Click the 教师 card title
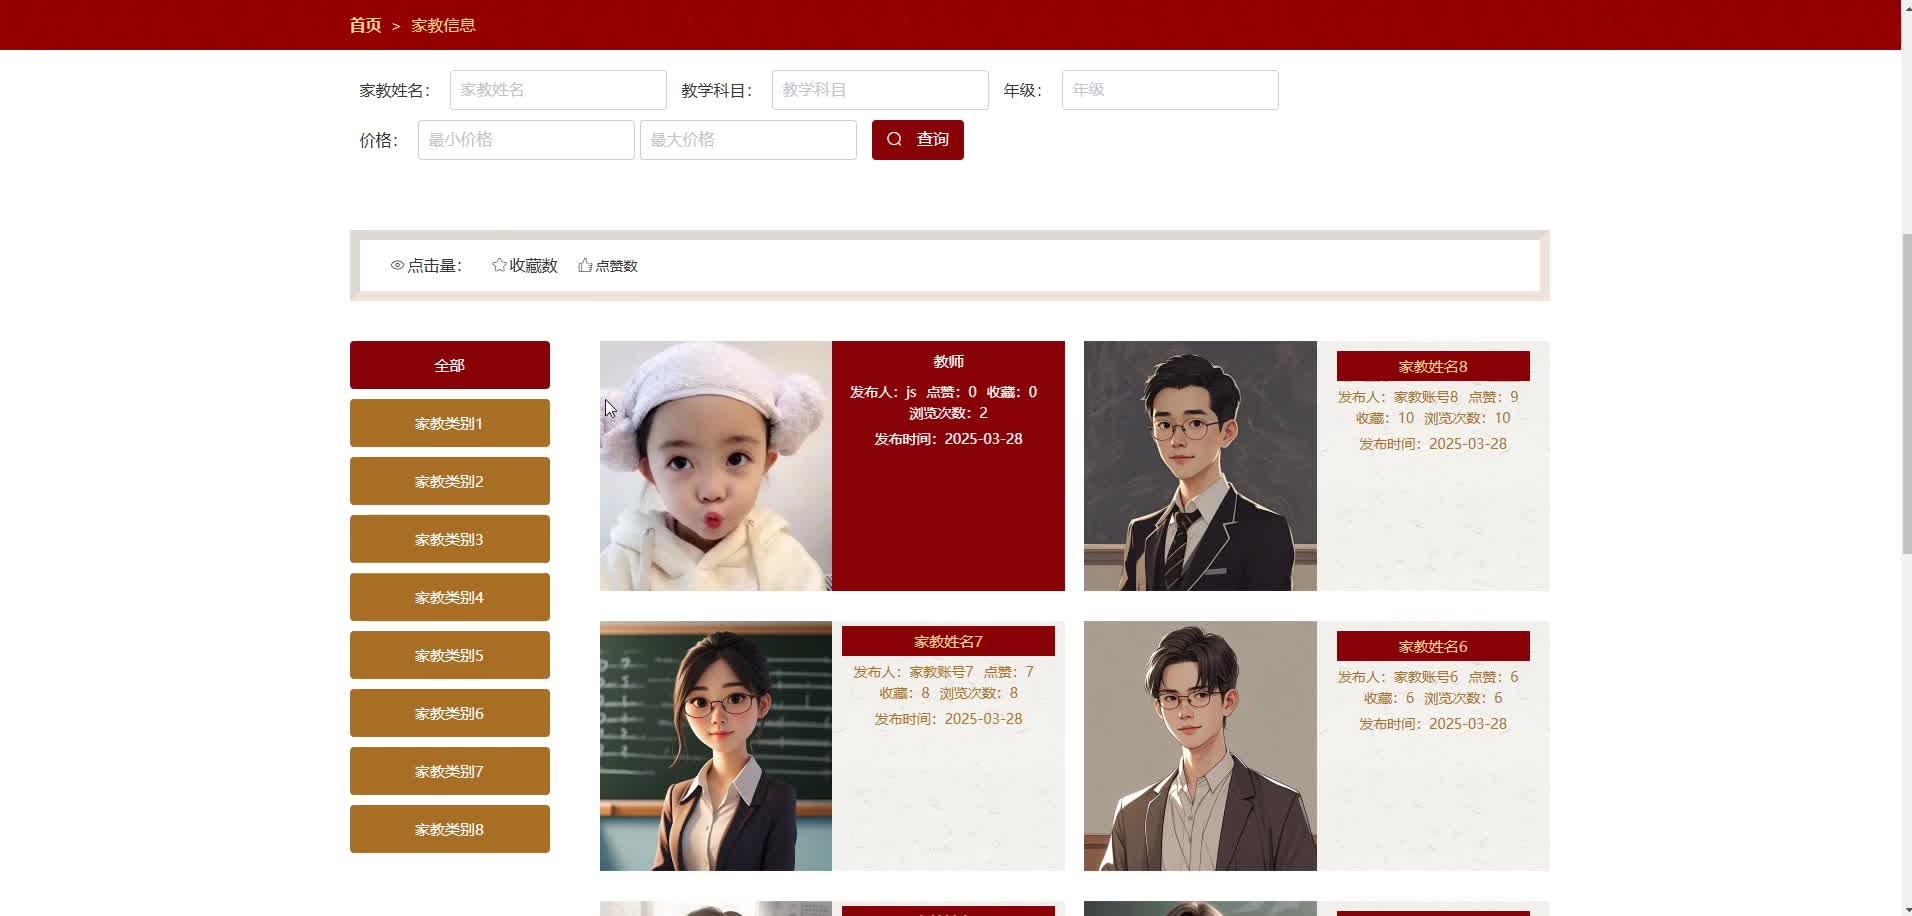This screenshot has width=1912, height=916. point(948,361)
